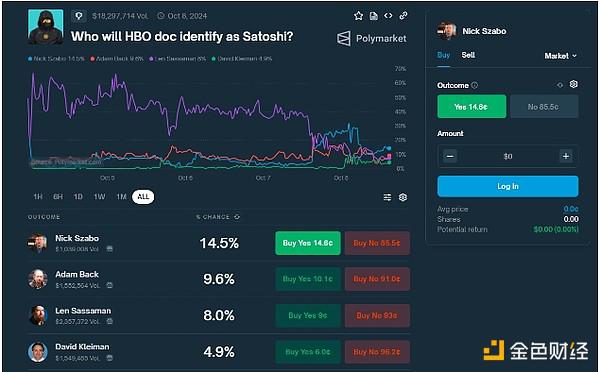The width and height of the screenshot is (600, 372).
Task: Select No 85.5¢ outcome
Action: (x=544, y=107)
